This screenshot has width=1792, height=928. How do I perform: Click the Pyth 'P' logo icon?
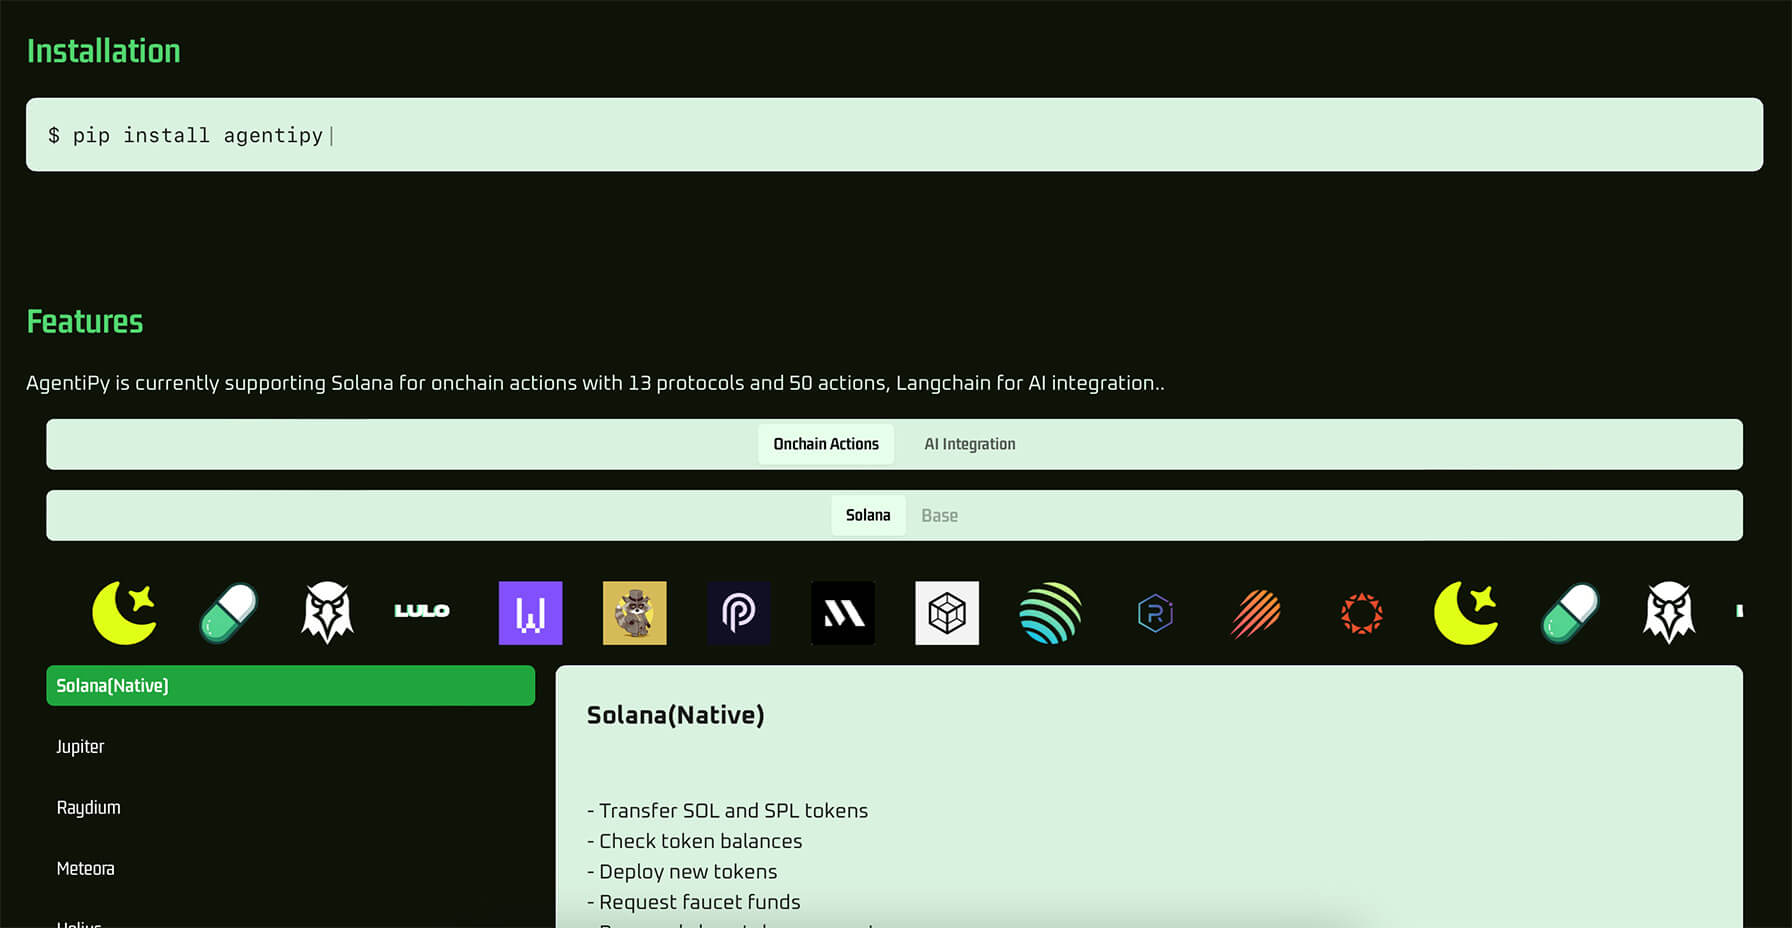point(739,613)
